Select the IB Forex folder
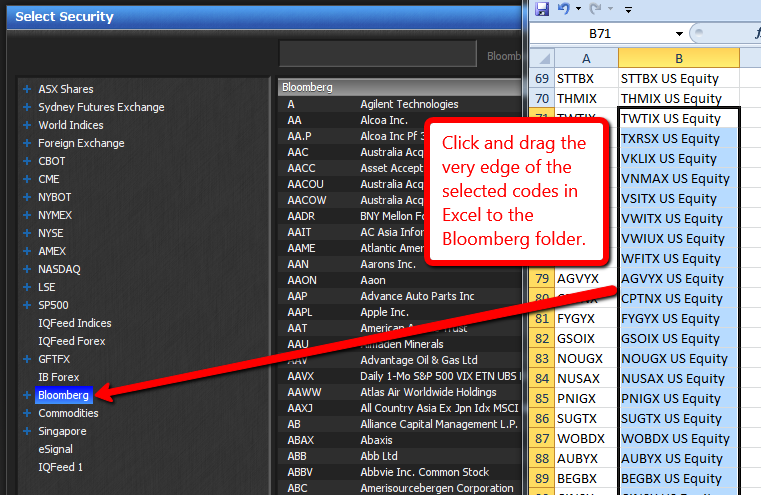Viewport: 761px width, 495px height. pyautogui.click(x=59, y=377)
